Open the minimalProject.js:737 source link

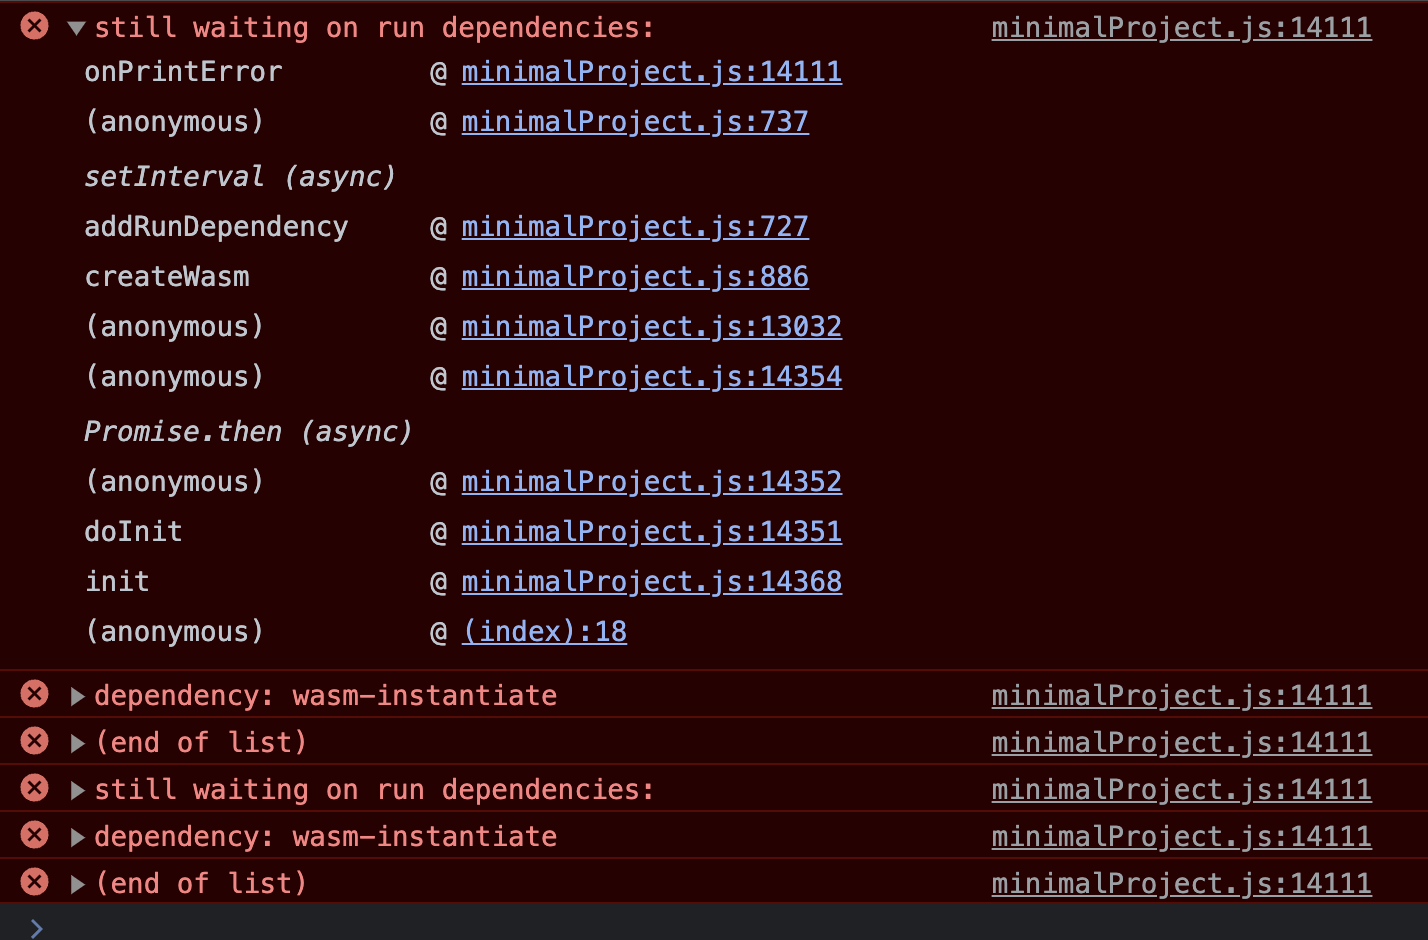point(634,121)
